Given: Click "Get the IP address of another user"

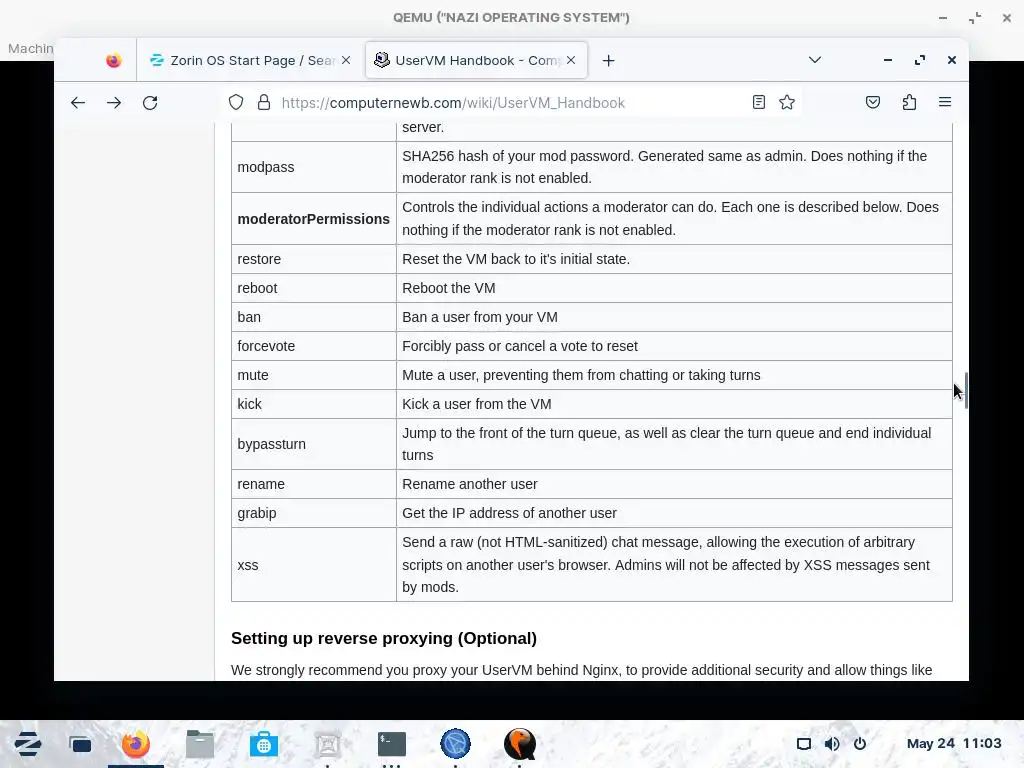Looking at the screenshot, I should [509, 513].
